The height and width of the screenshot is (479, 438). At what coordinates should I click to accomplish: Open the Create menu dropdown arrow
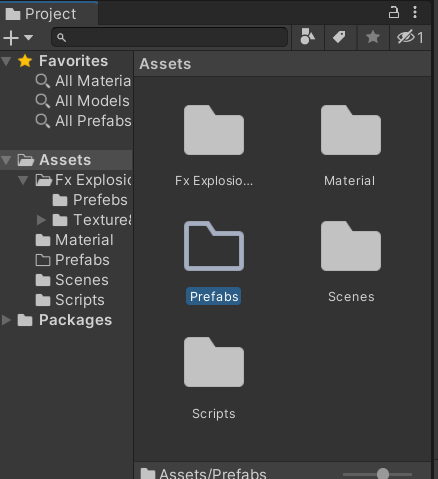[x=28, y=38]
